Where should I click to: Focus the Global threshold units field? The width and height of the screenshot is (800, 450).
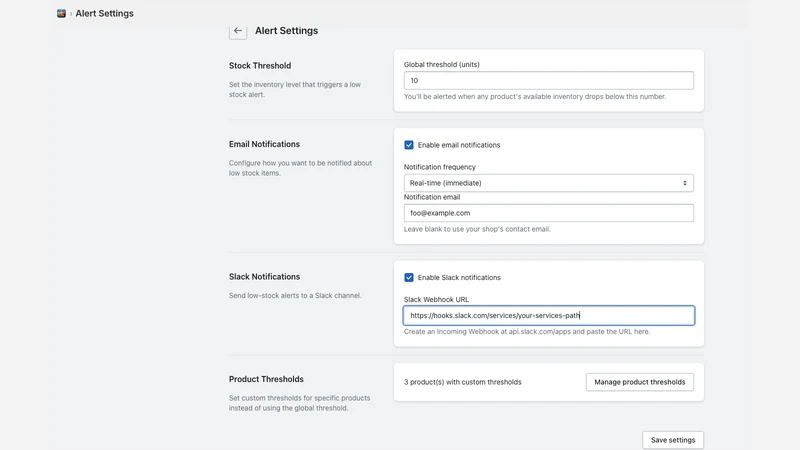pyautogui.click(x=548, y=81)
